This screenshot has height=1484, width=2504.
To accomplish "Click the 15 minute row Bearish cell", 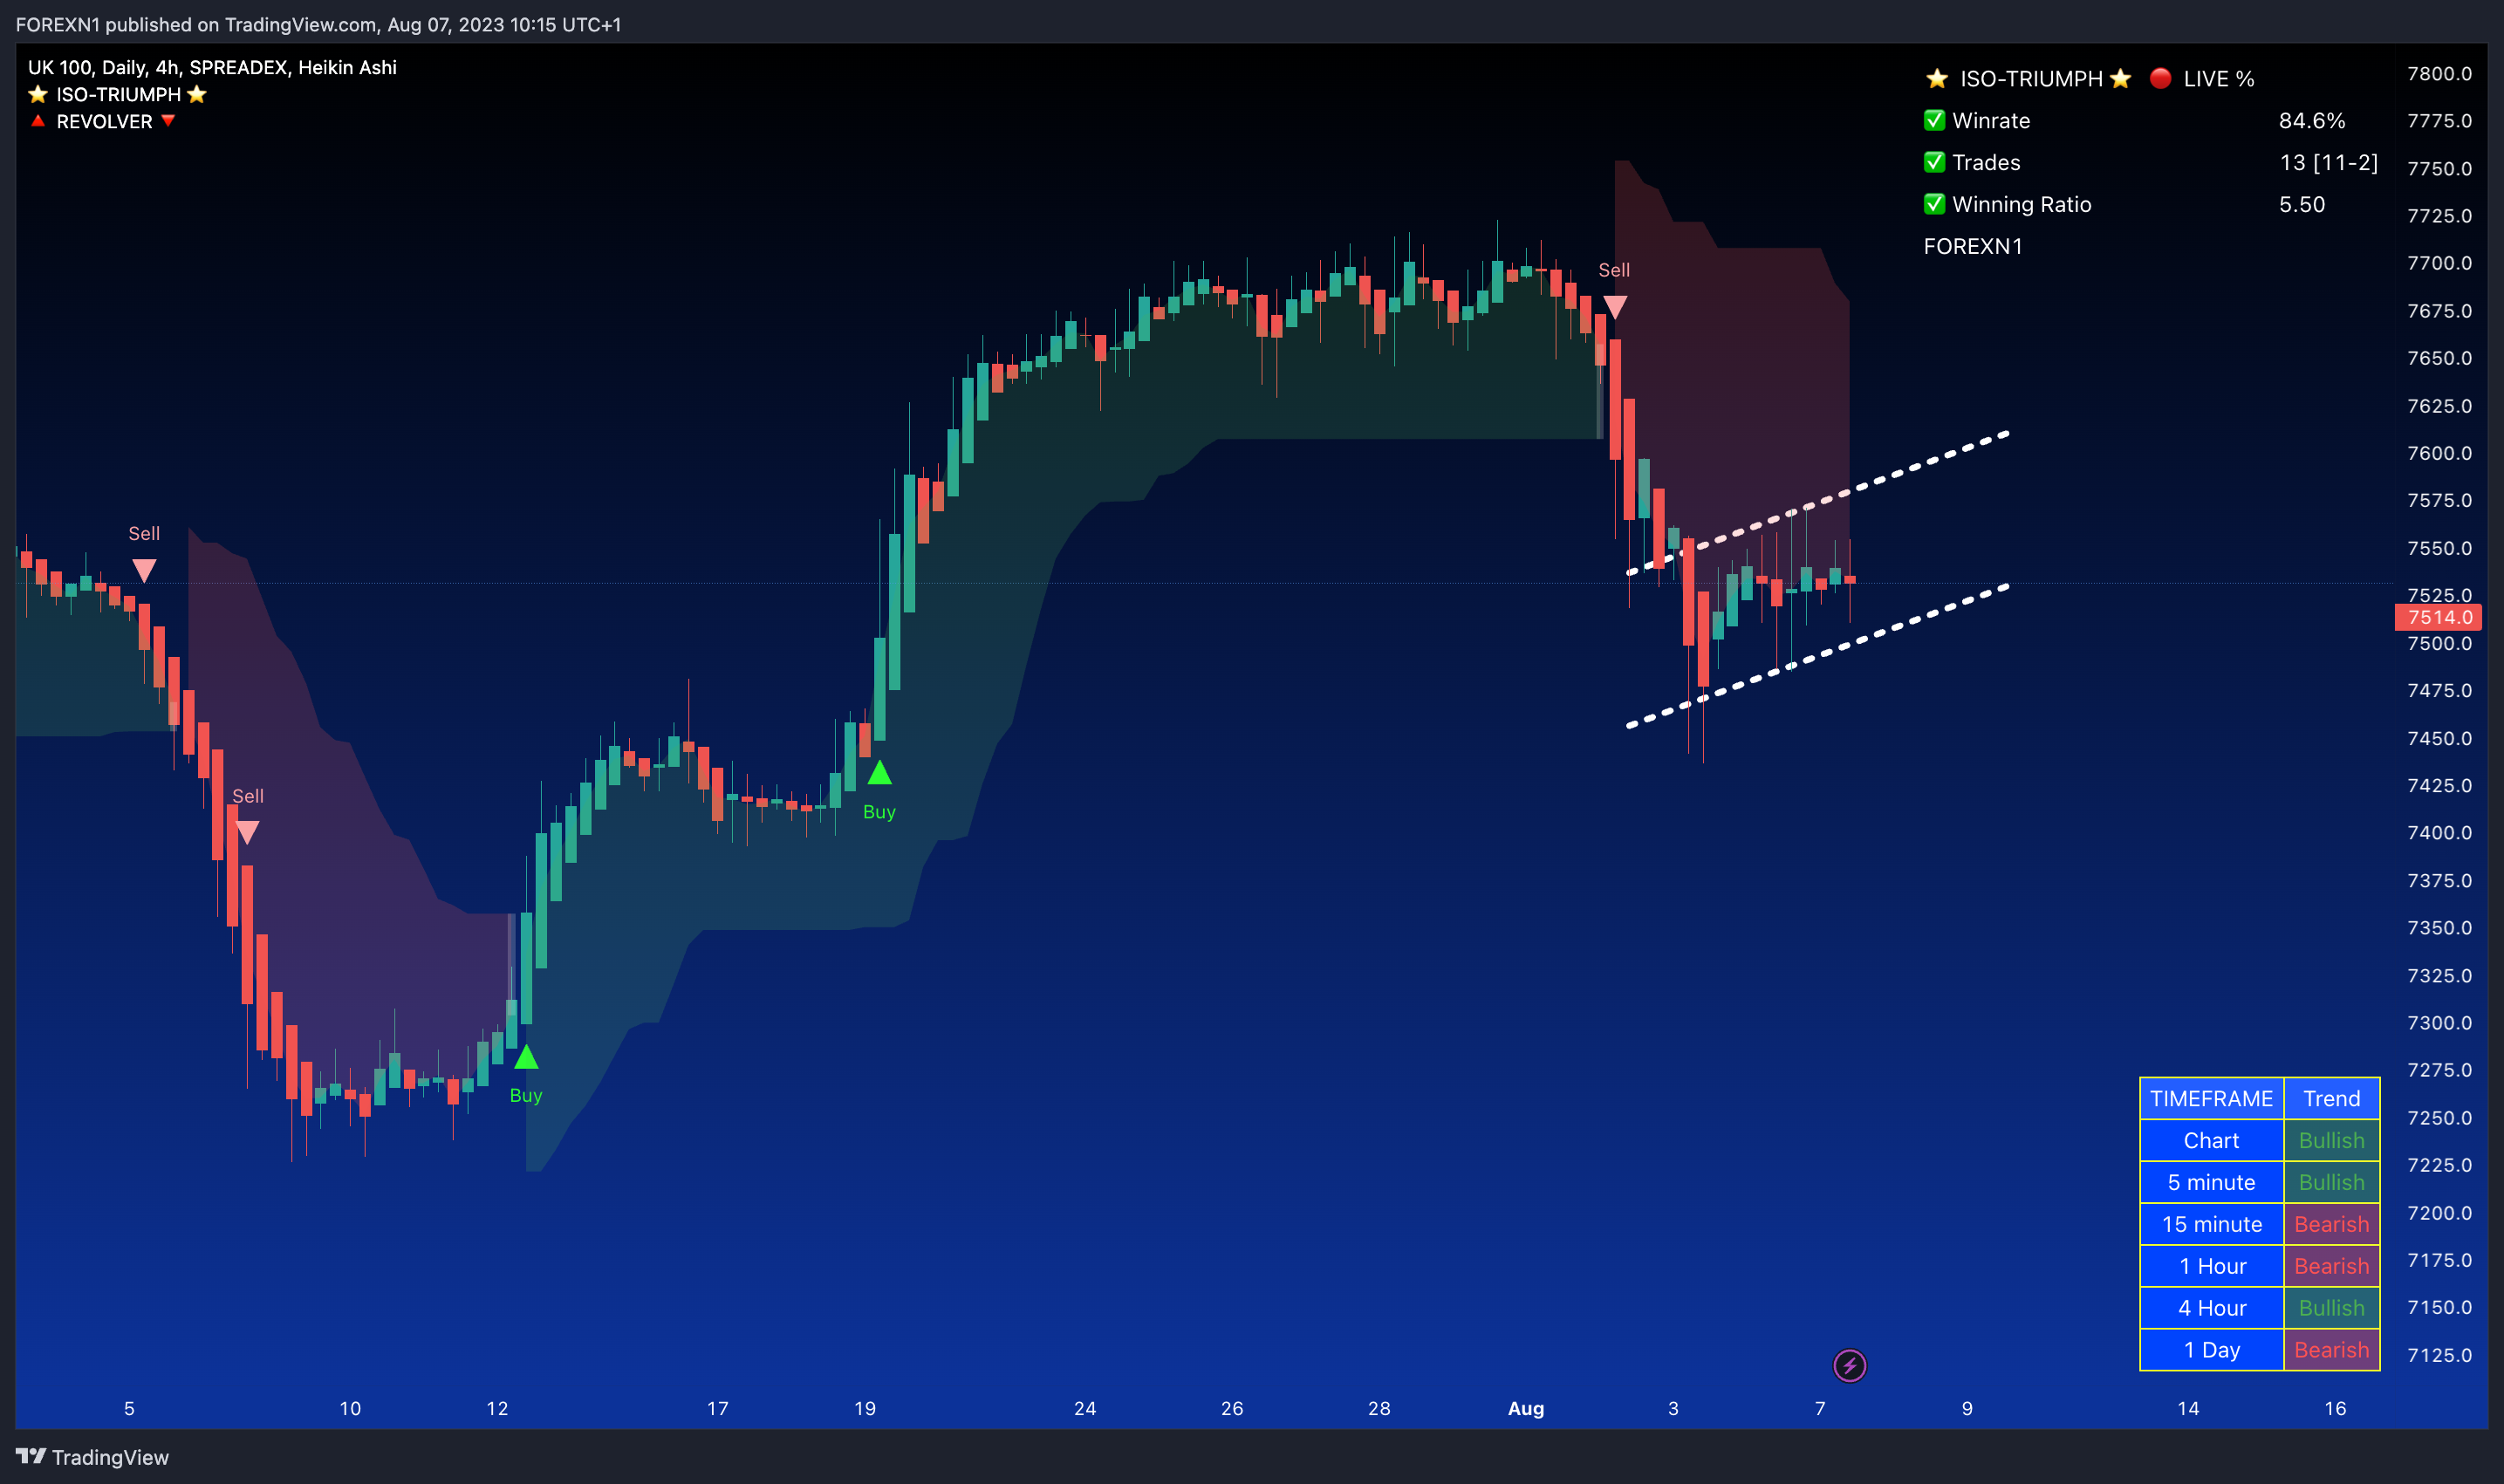I will (x=2332, y=1224).
